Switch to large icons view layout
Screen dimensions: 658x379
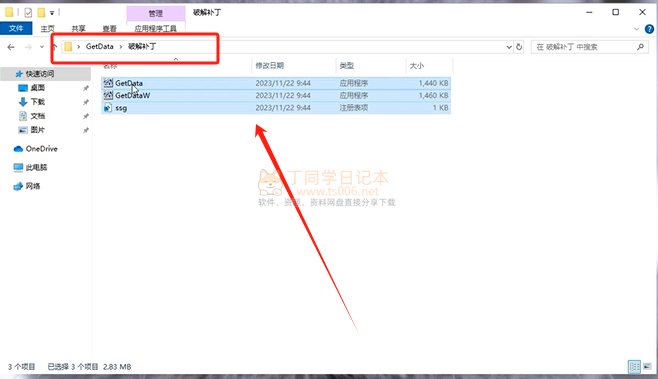pos(648,366)
